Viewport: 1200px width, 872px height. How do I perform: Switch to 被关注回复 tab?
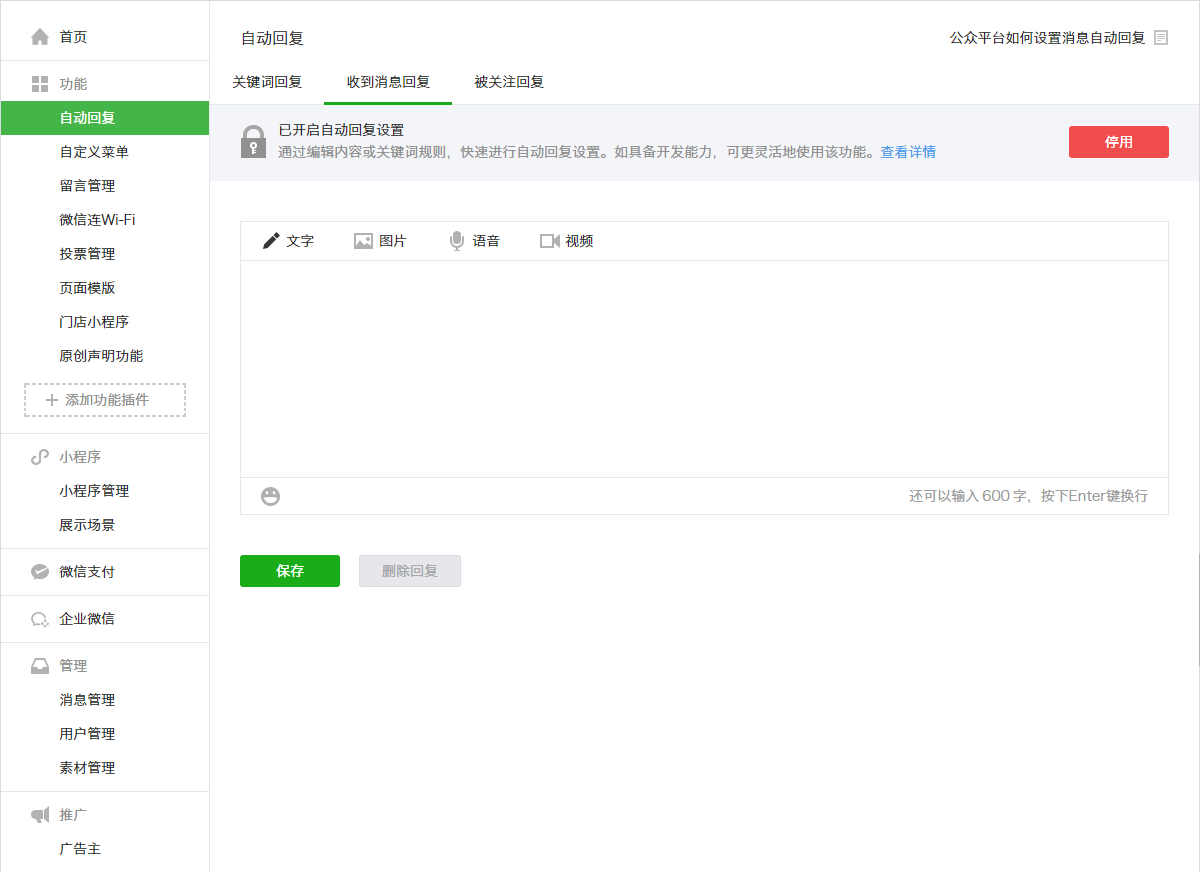point(509,82)
